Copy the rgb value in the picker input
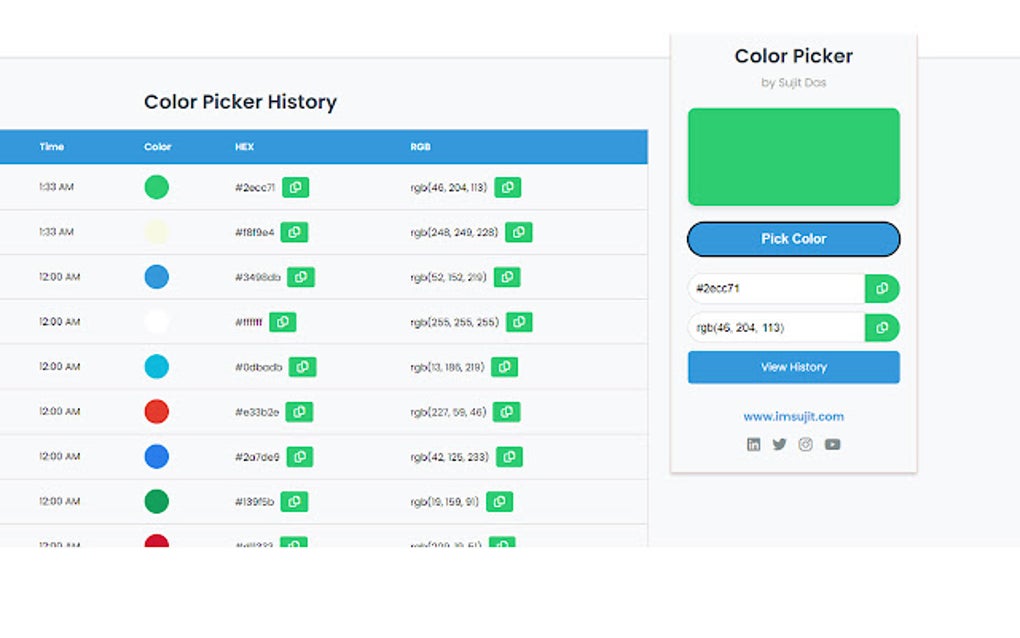The width and height of the screenshot is (1020, 638). [x=882, y=327]
